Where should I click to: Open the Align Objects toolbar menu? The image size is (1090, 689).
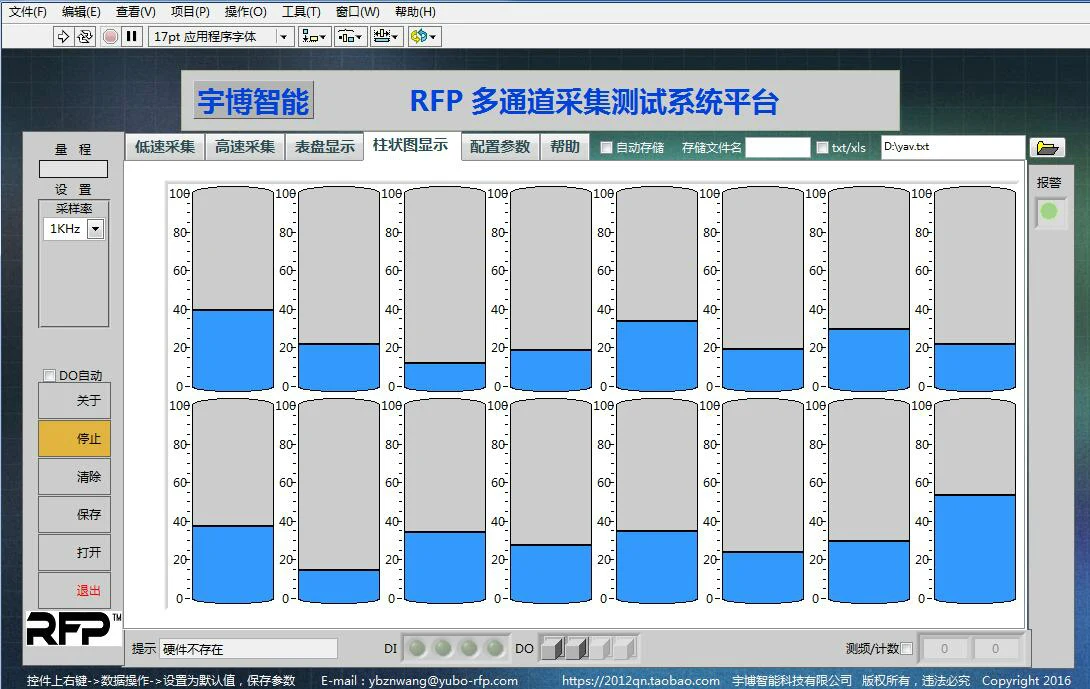tap(314, 36)
